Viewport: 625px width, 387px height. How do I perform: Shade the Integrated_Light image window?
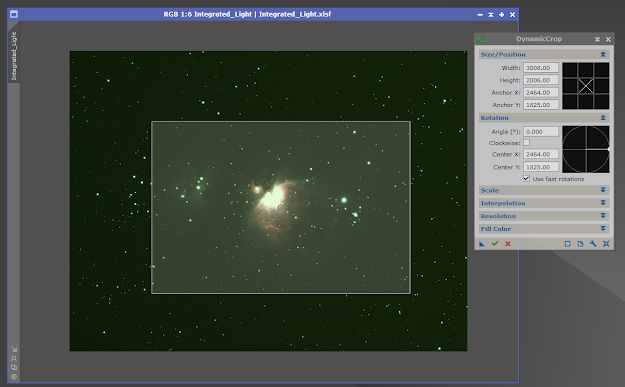click(x=491, y=15)
